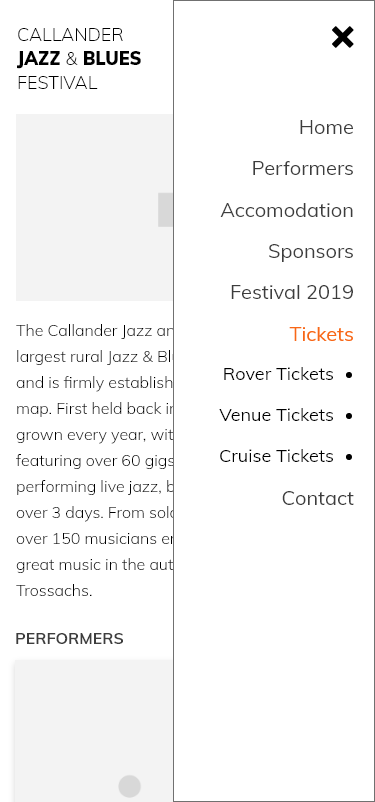The image size is (375, 802).
Task: Visit the Cruise Tickets submenu link
Action: tap(276, 456)
